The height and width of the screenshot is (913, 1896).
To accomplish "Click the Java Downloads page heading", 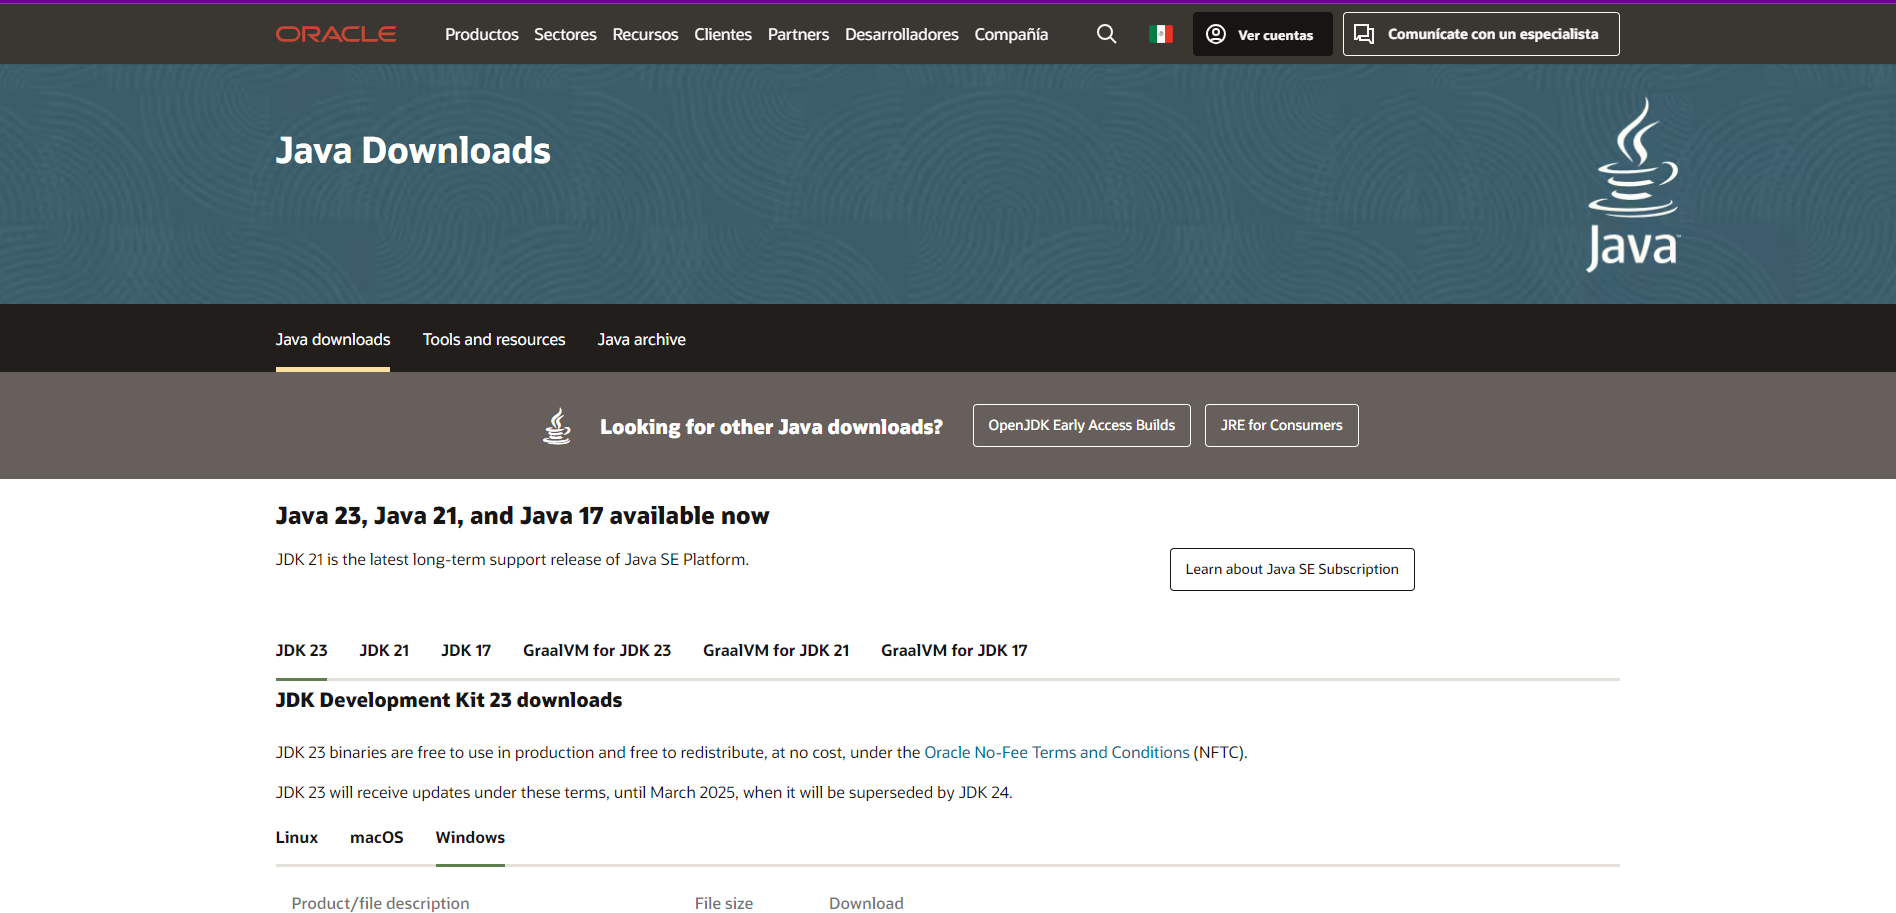I will (x=413, y=151).
